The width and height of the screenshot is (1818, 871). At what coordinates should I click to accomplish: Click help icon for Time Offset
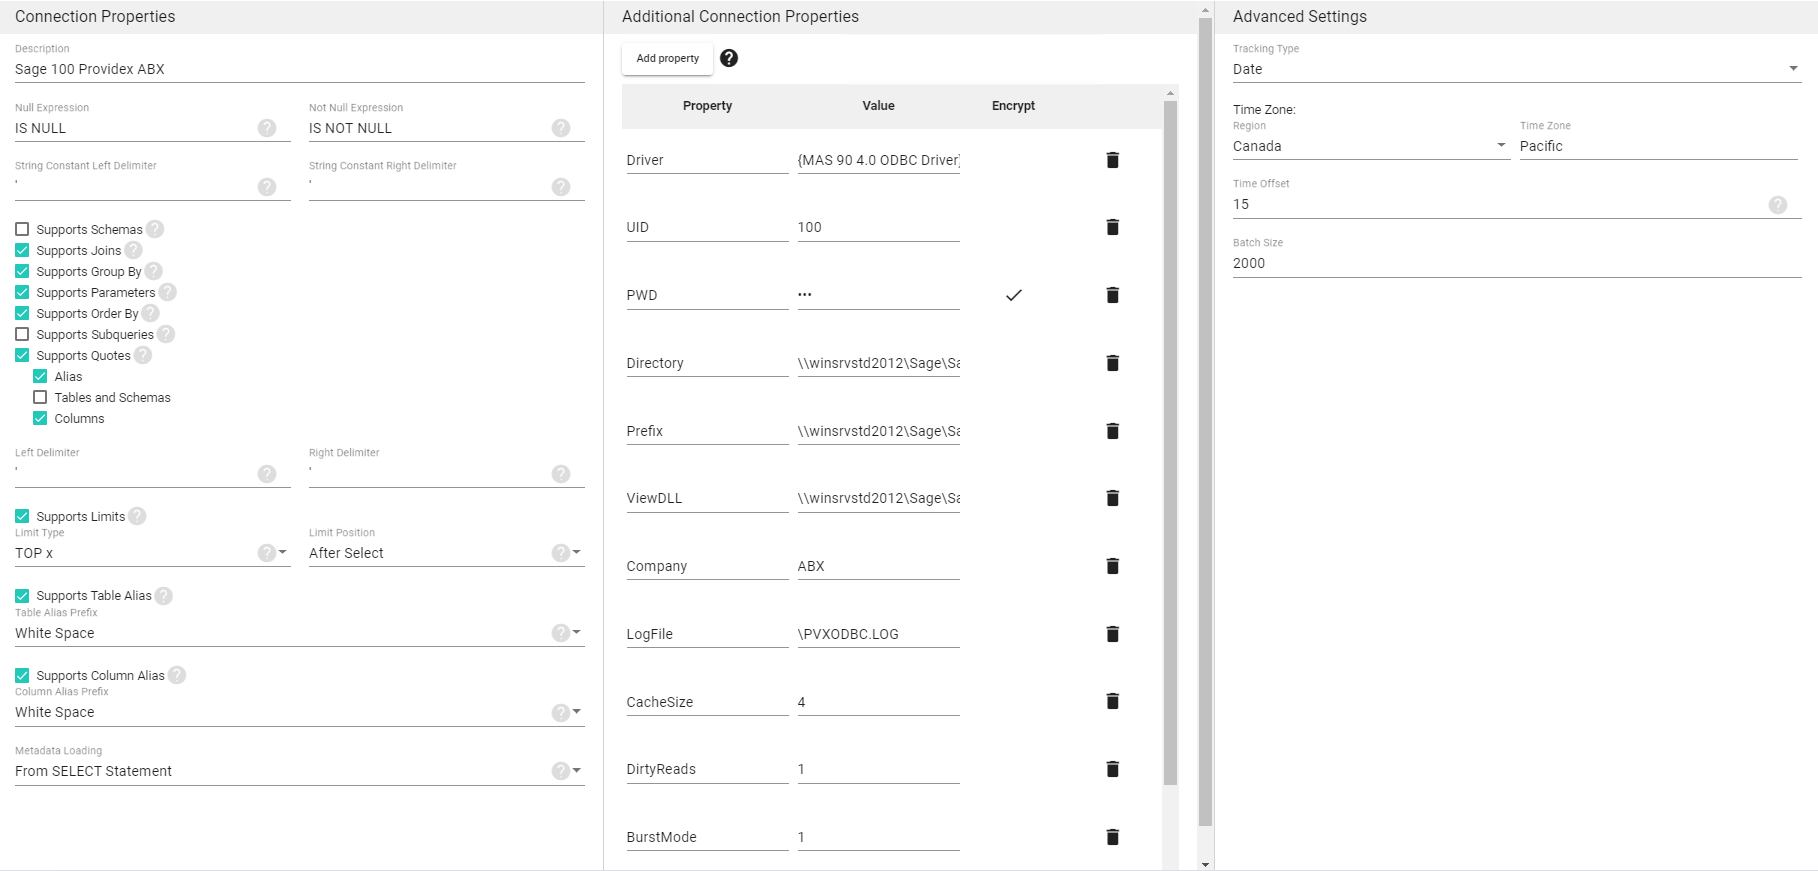coord(1777,205)
